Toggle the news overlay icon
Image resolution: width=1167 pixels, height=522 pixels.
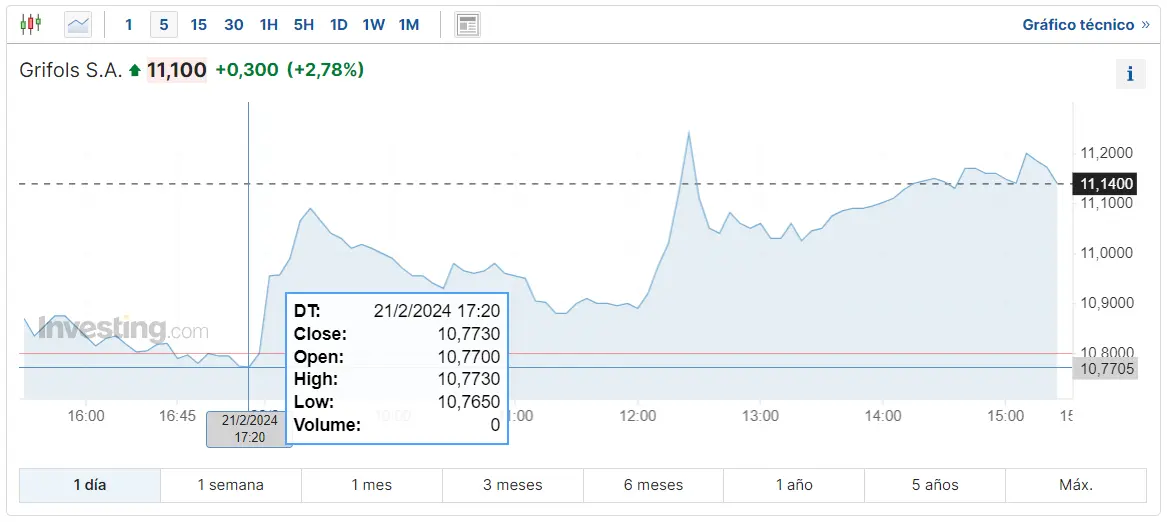click(467, 24)
